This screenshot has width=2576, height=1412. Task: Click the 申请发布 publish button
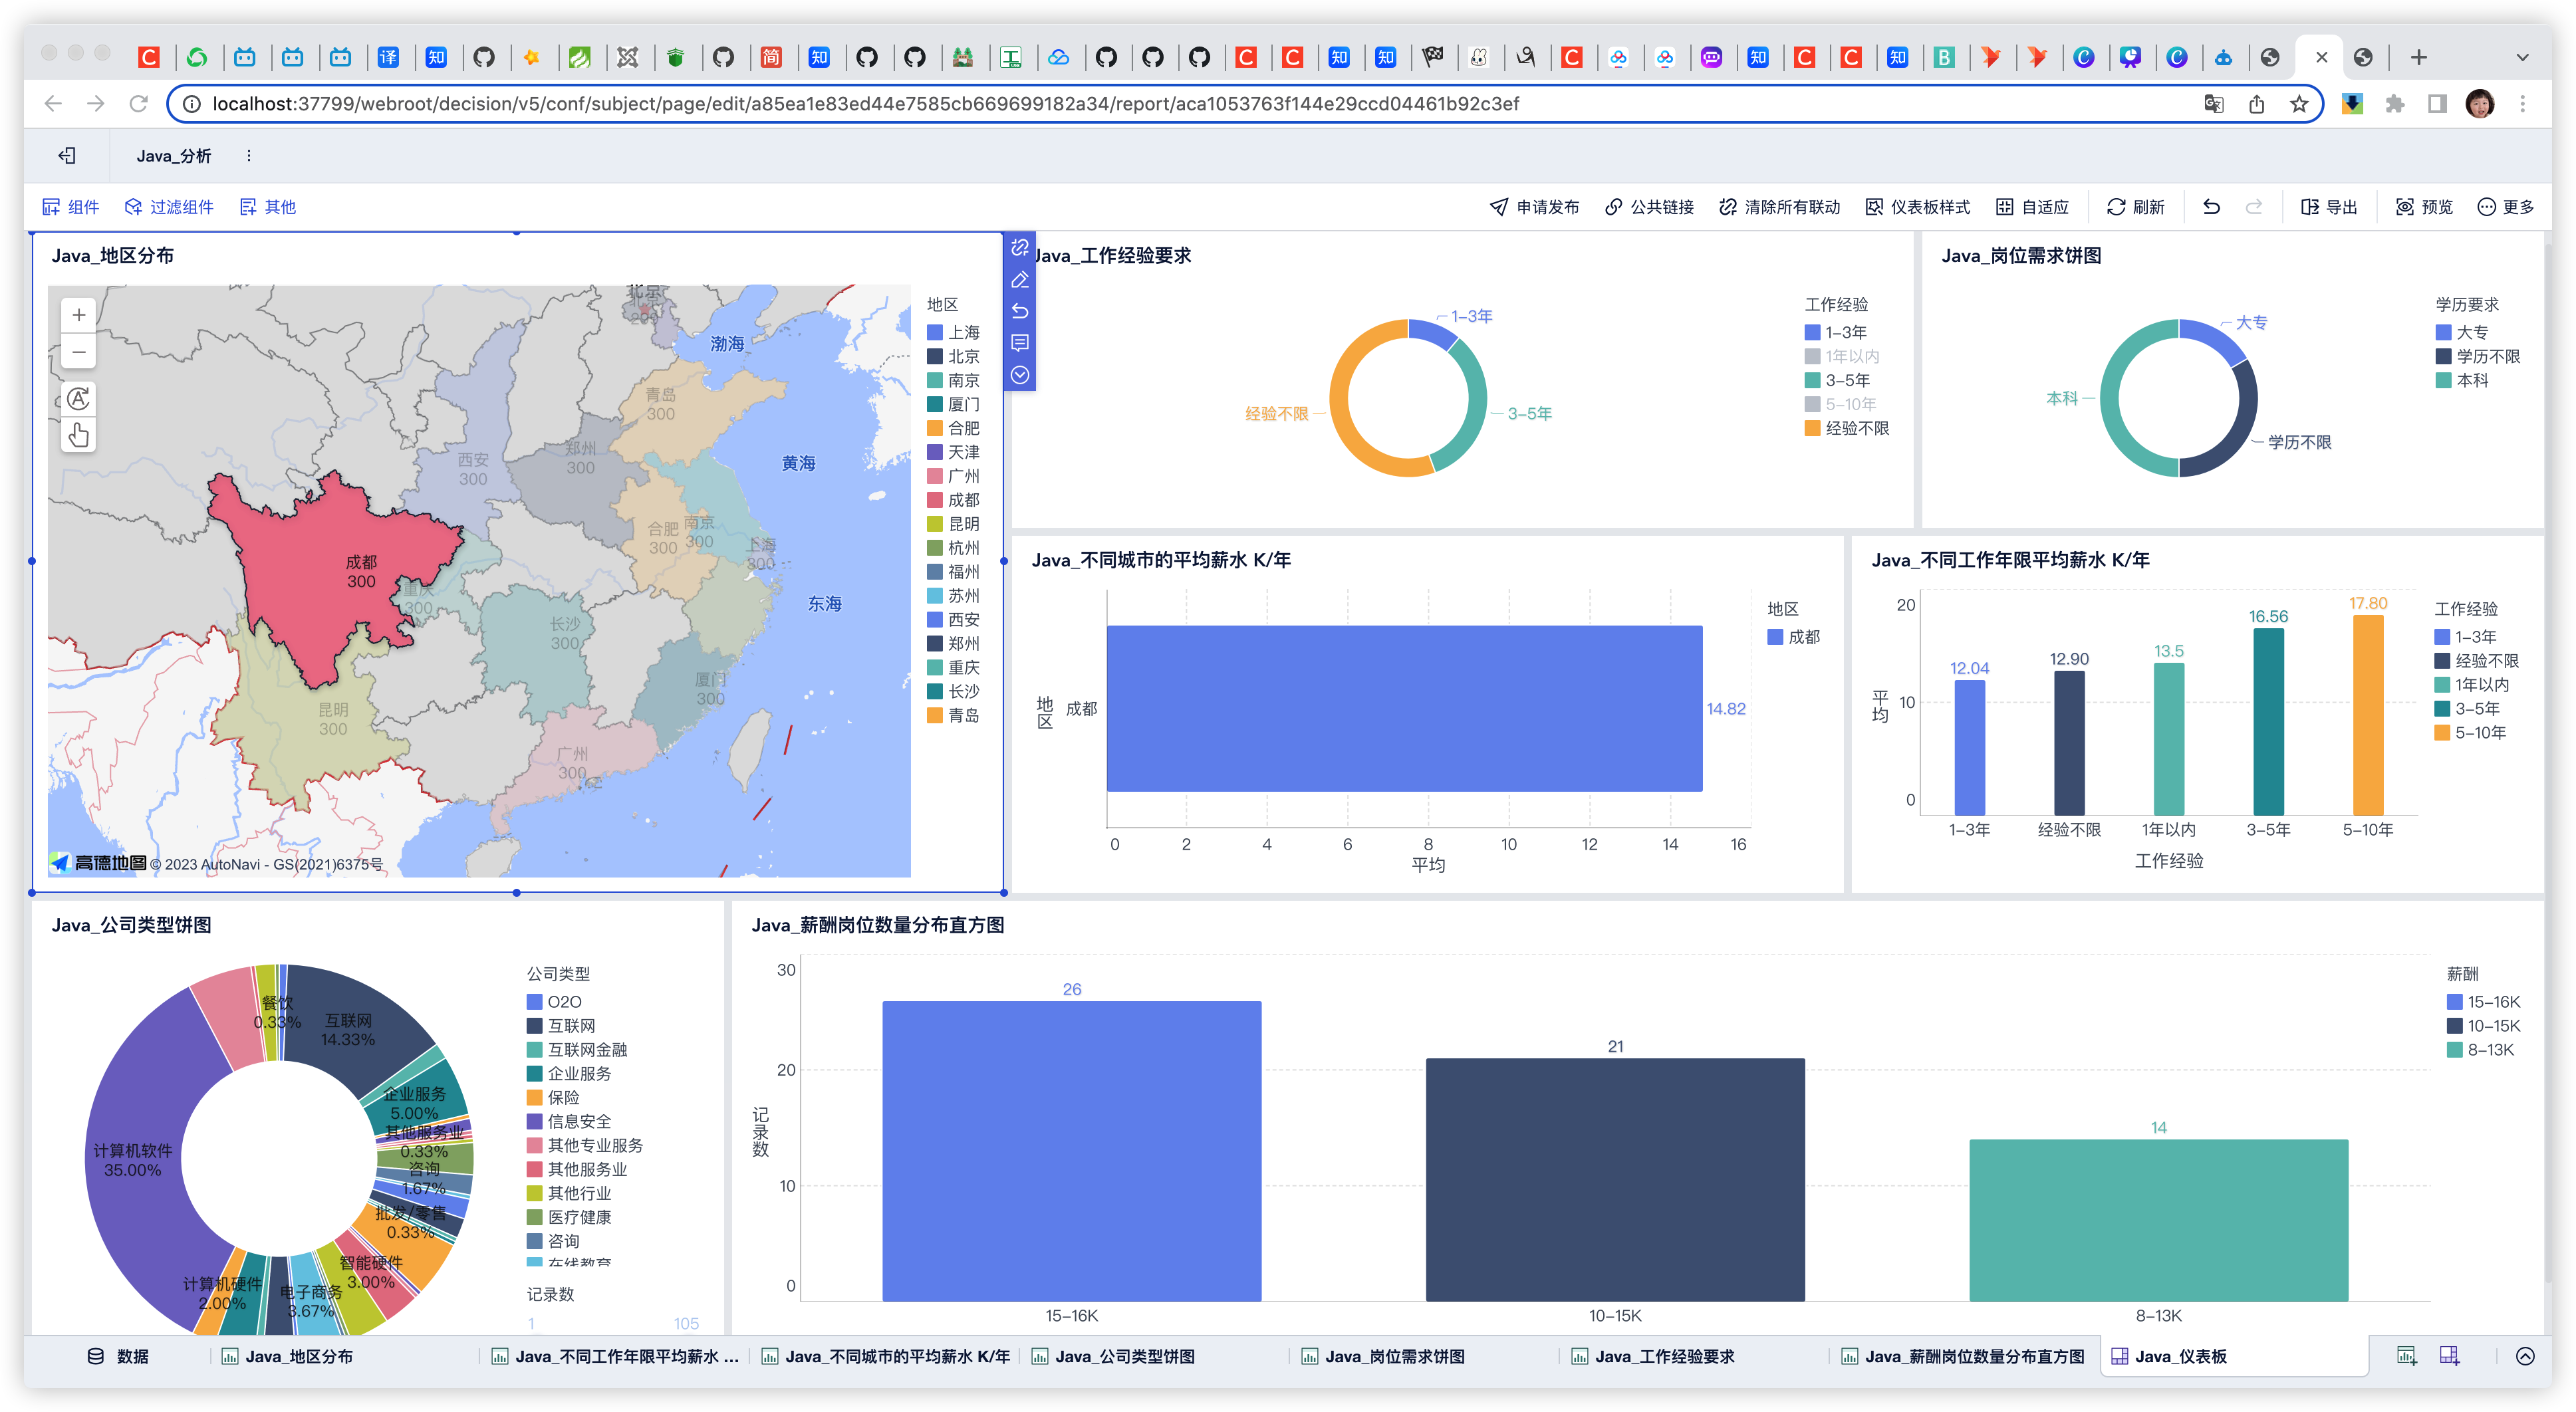tap(1534, 207)
